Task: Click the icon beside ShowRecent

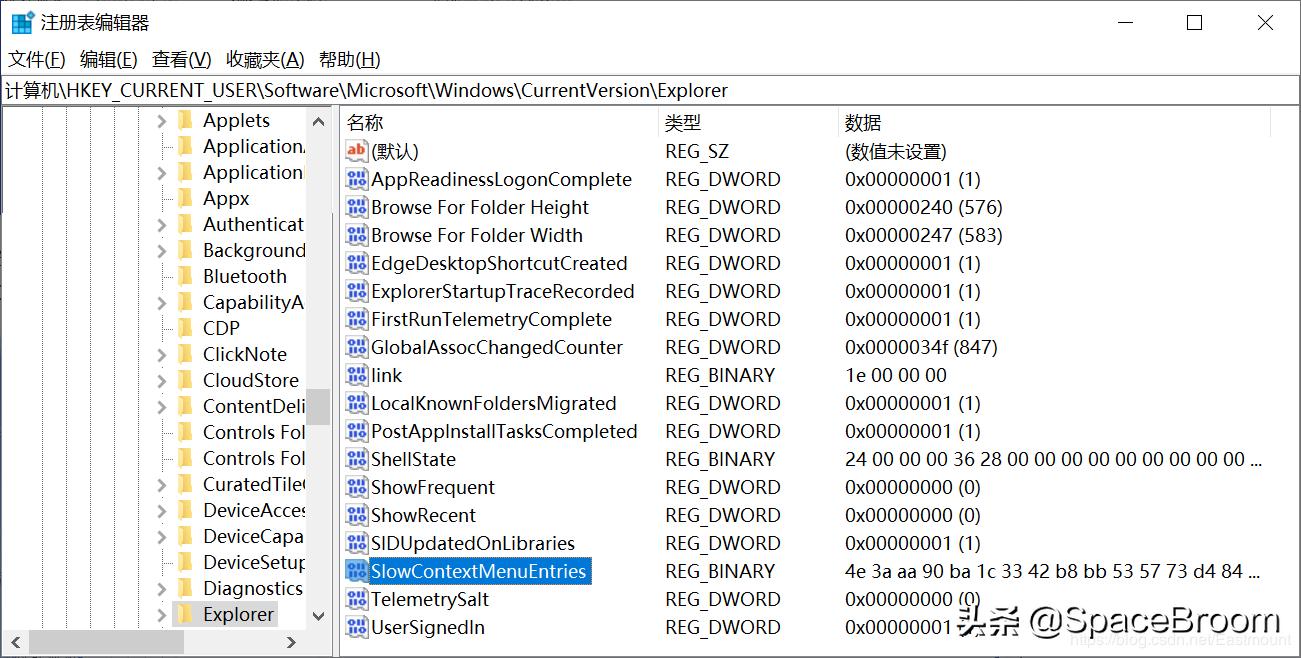Action: (357, 515)
